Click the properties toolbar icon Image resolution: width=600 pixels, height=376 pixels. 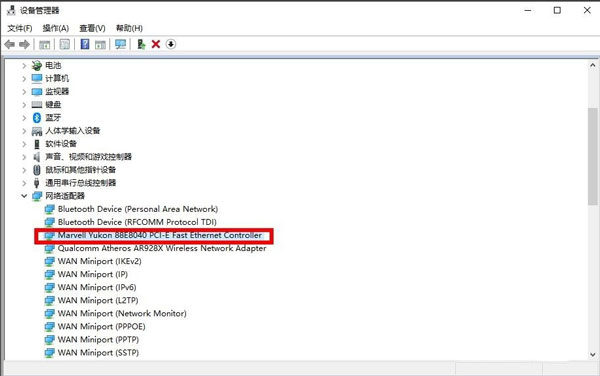tap(65, 44)
